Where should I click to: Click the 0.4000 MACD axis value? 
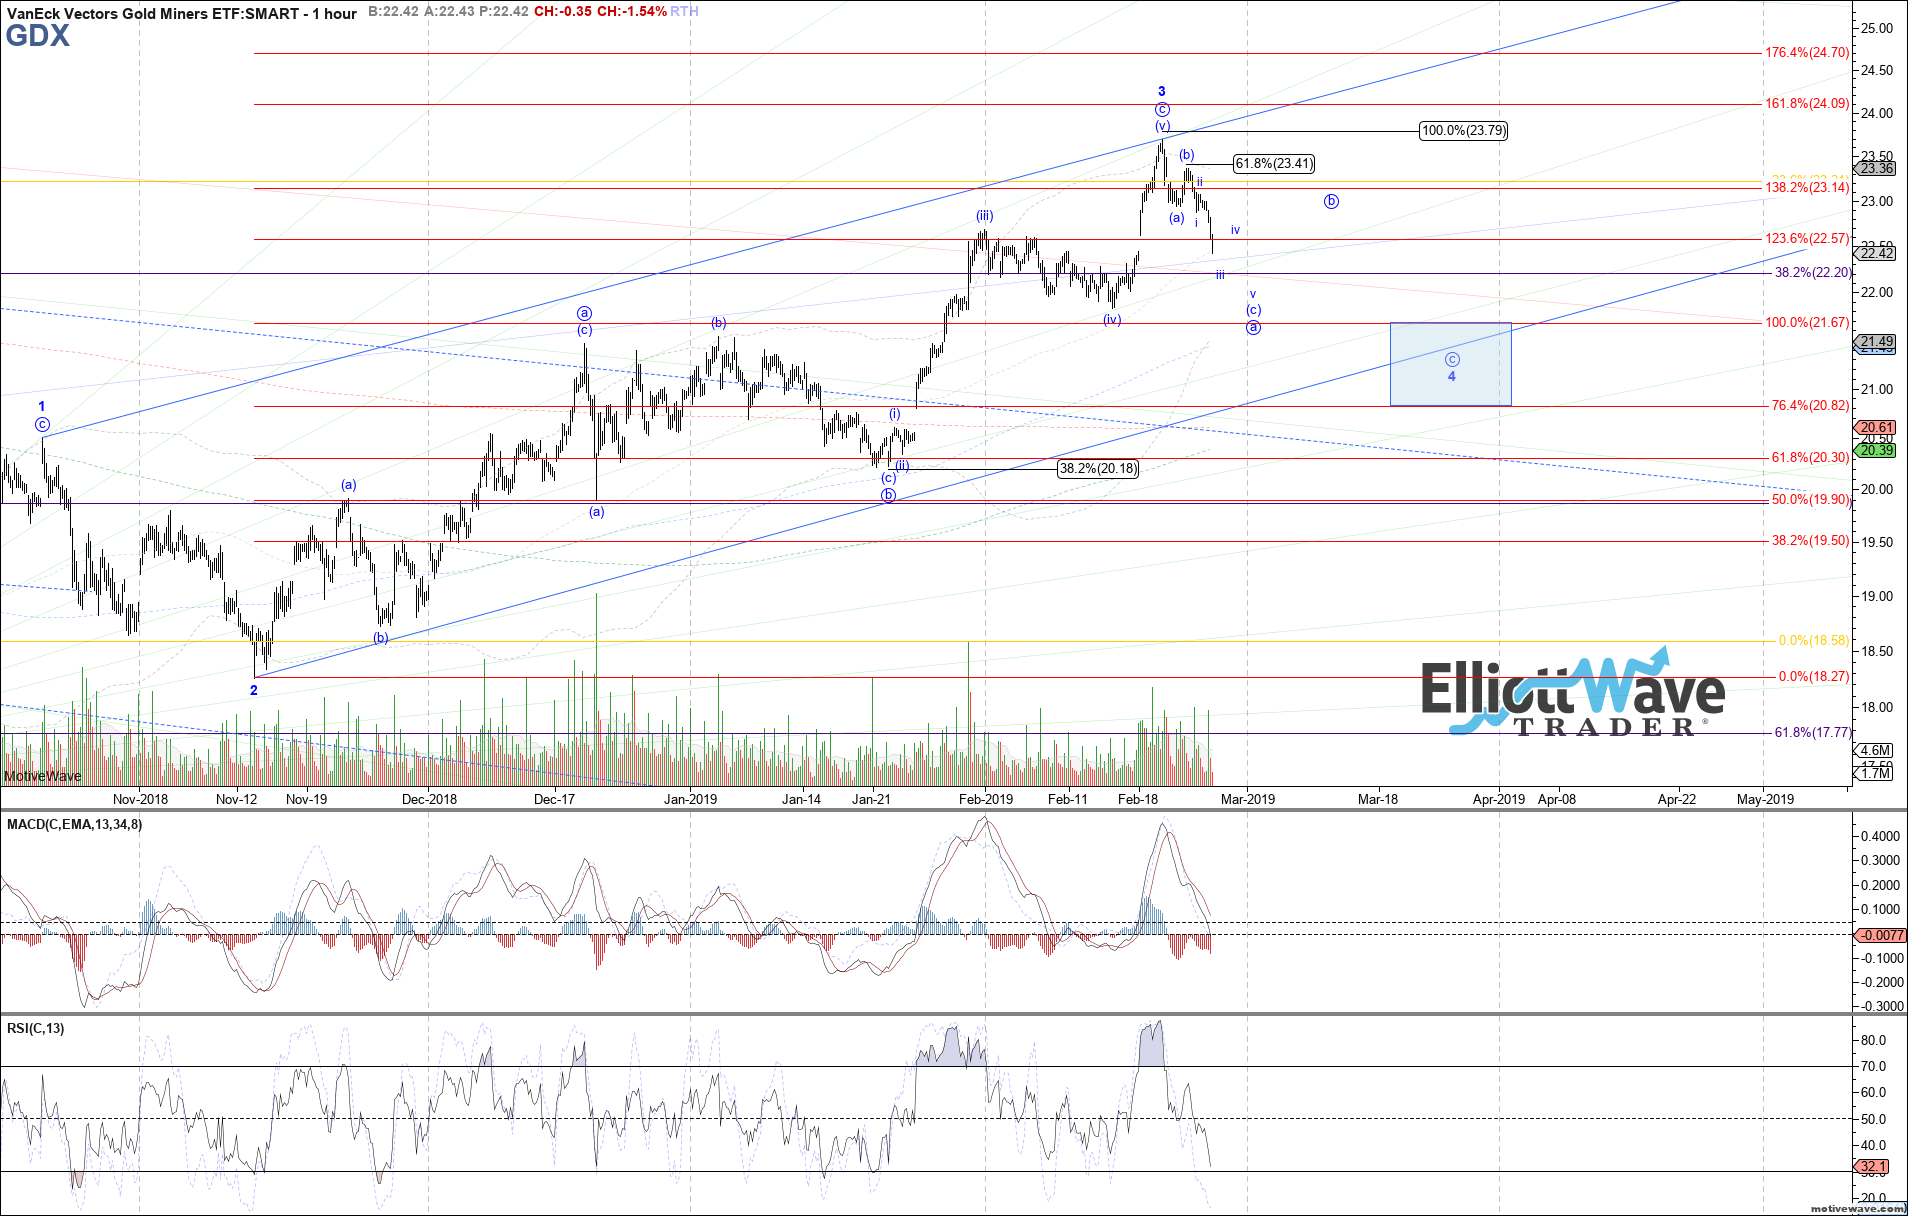tap(1880, 836)
